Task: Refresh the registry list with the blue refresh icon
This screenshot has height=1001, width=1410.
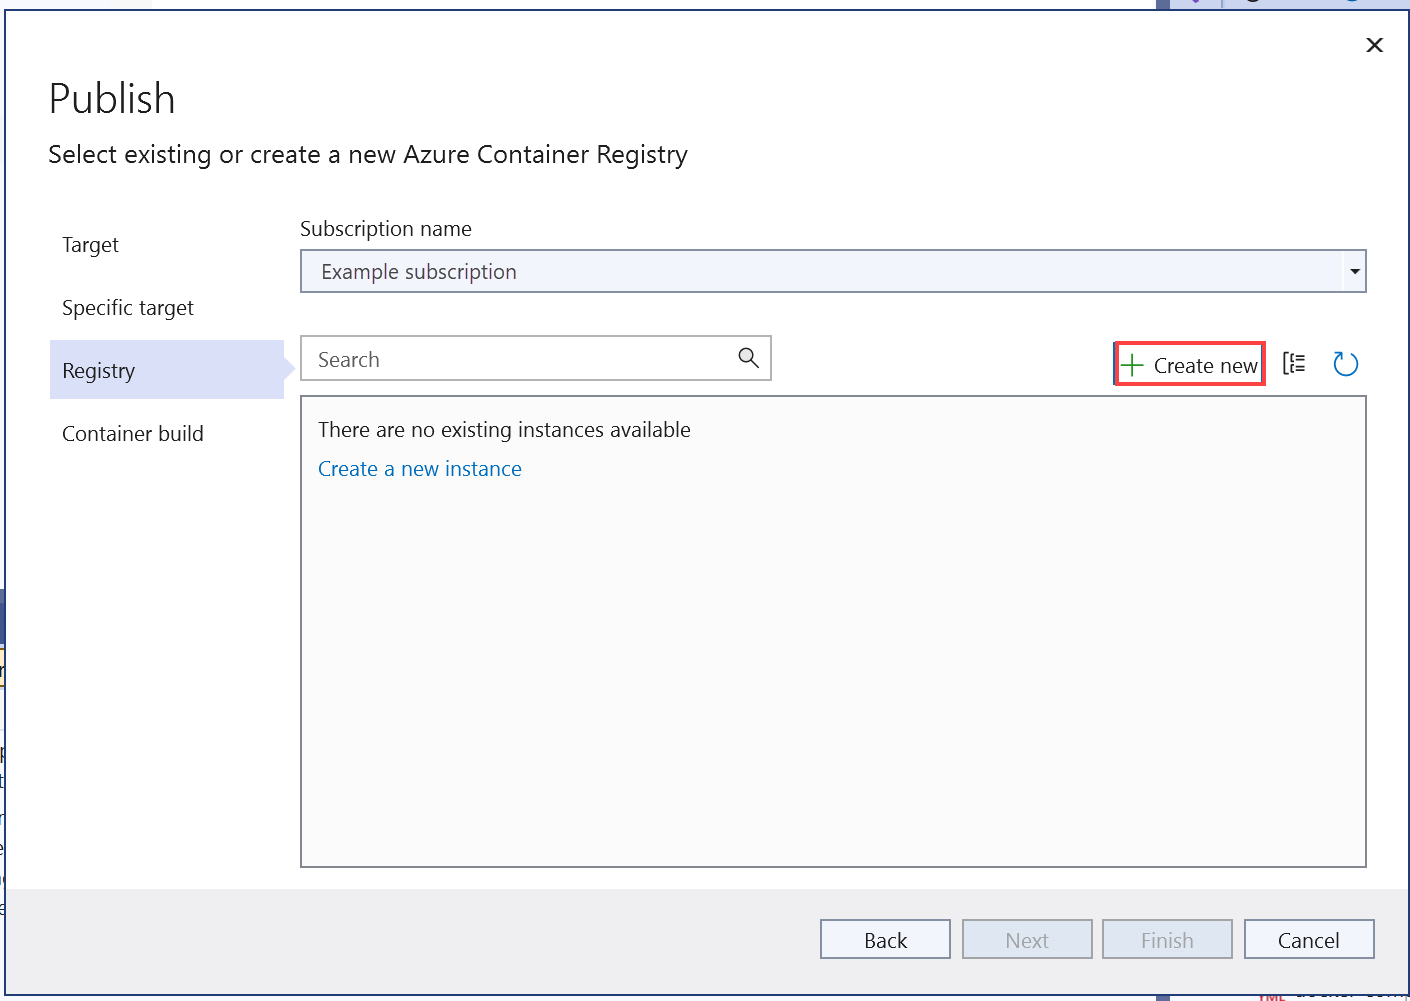Action: (1345, 363)
